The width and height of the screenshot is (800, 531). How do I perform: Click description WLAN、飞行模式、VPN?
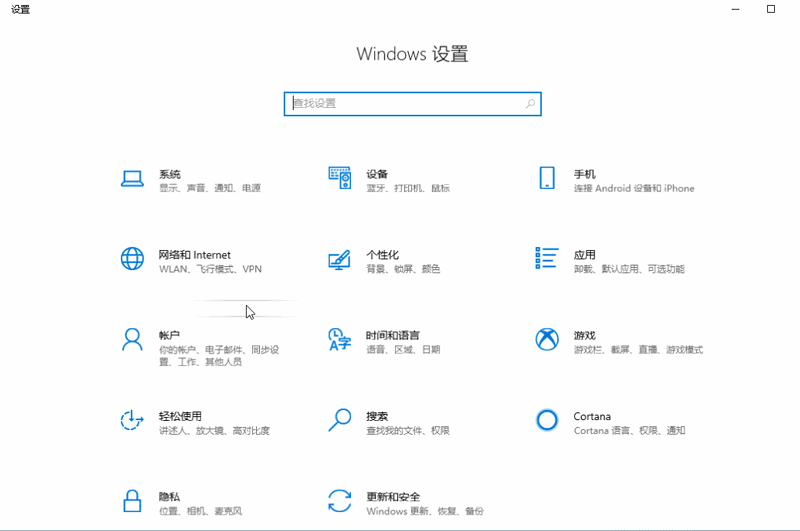point(210,269)
